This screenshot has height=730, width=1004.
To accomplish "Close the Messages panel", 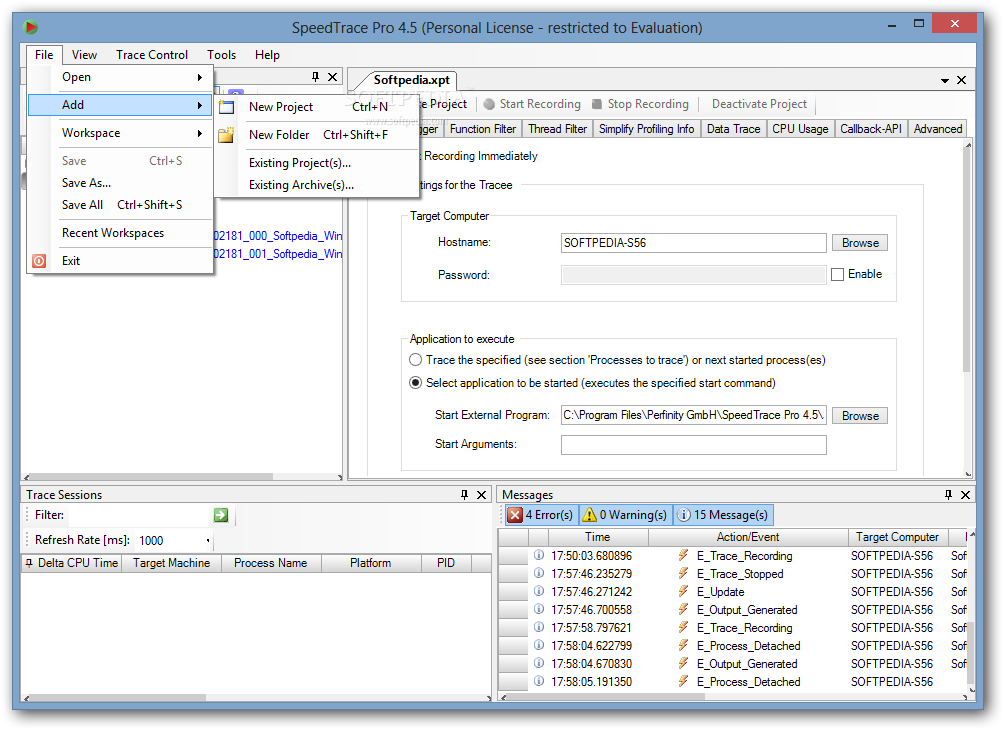I will 966,494.
